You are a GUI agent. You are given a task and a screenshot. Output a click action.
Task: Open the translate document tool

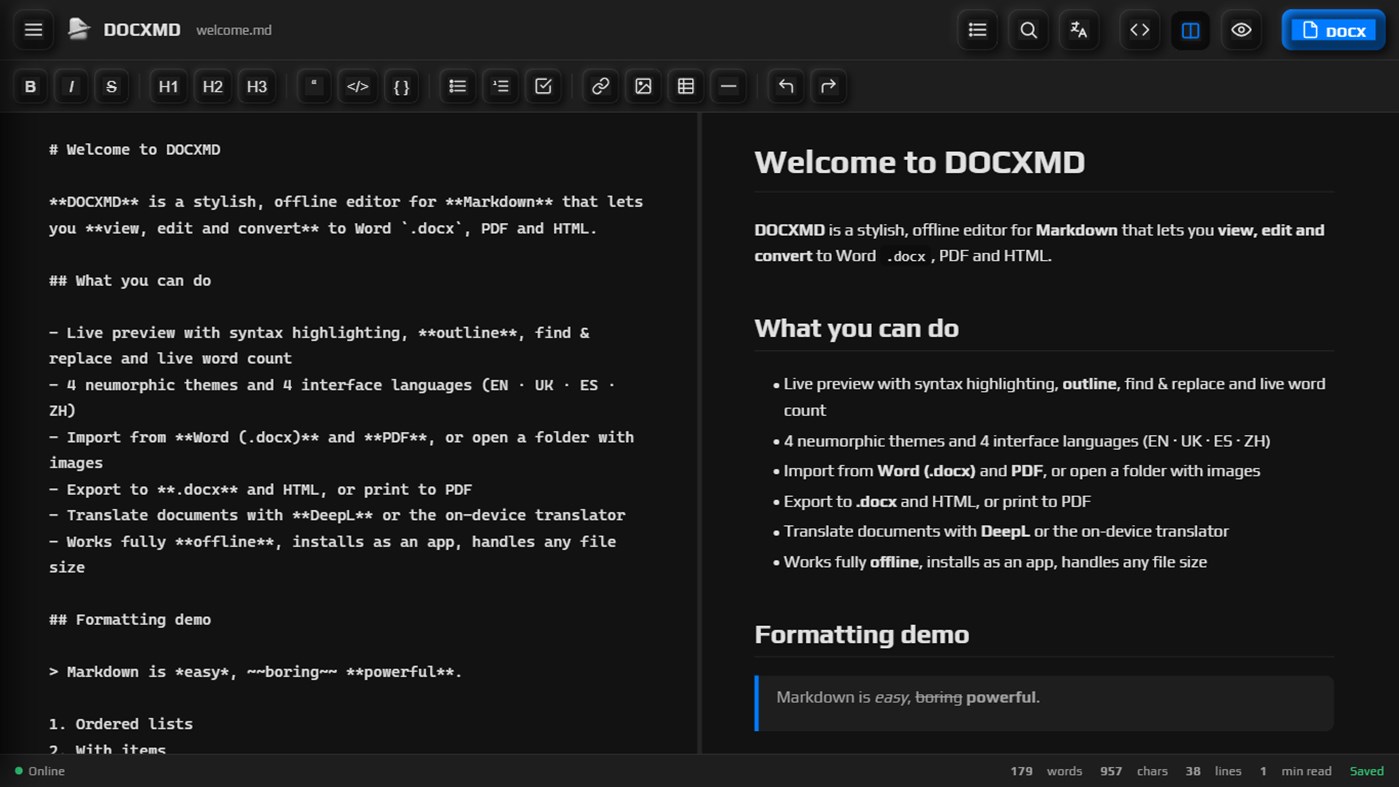1079,30
